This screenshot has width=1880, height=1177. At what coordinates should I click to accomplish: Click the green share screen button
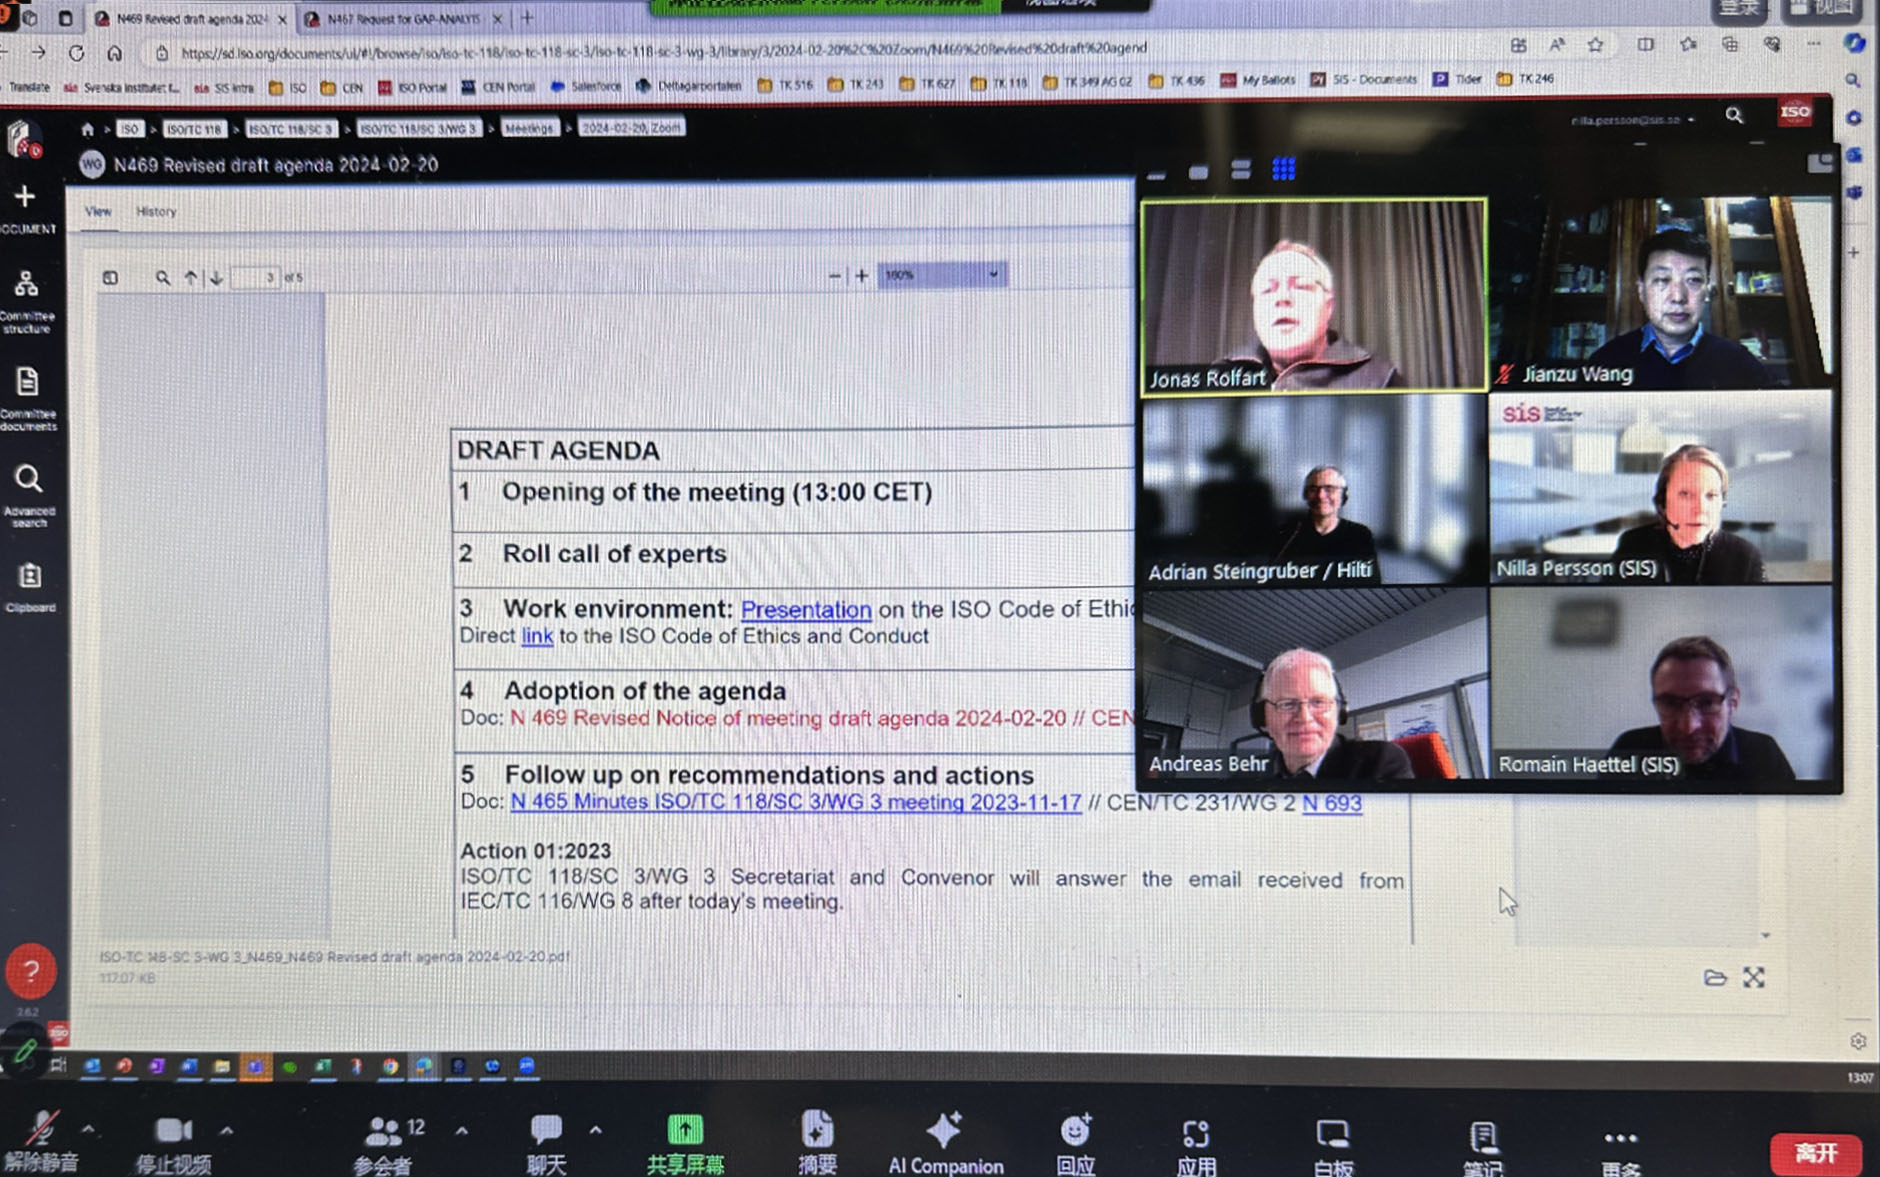[x=685, y=1142]
